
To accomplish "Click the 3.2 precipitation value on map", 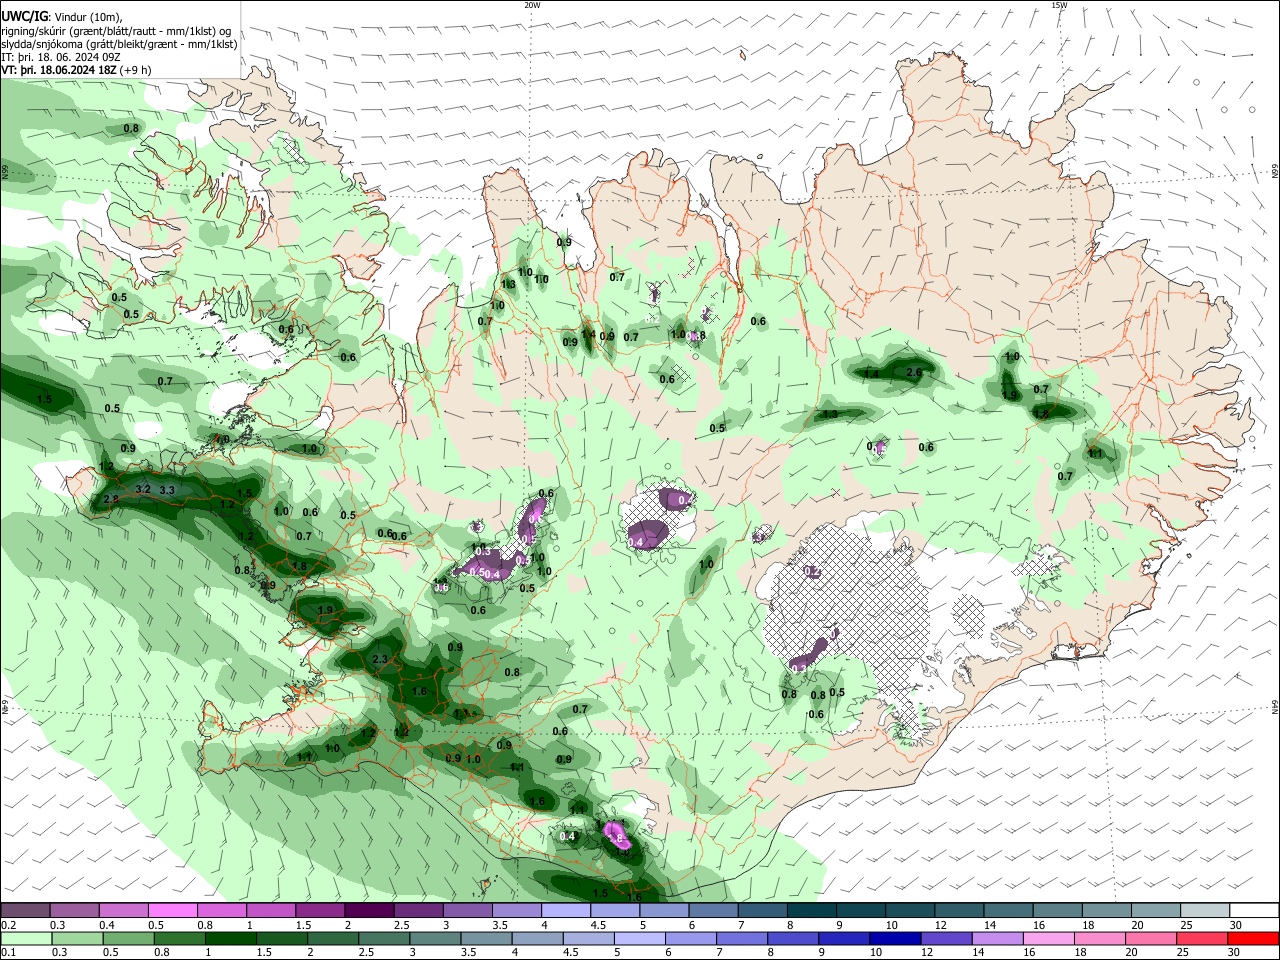I will point(142,489).
